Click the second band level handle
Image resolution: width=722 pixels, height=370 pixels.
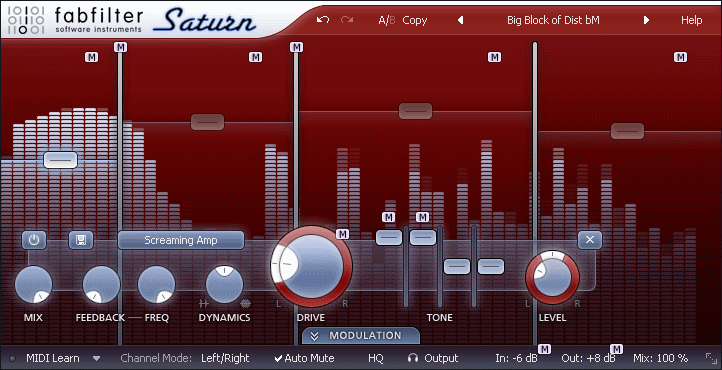click(208, 122)
